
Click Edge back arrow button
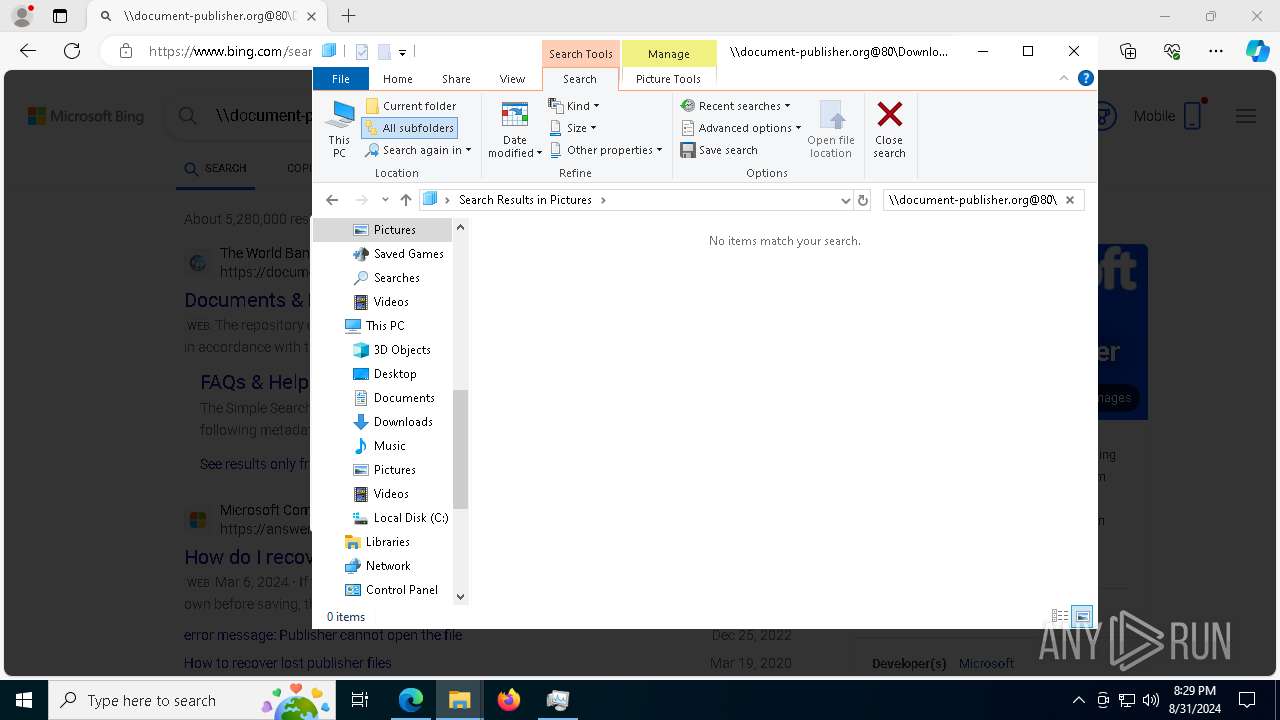tap(28, 51)
